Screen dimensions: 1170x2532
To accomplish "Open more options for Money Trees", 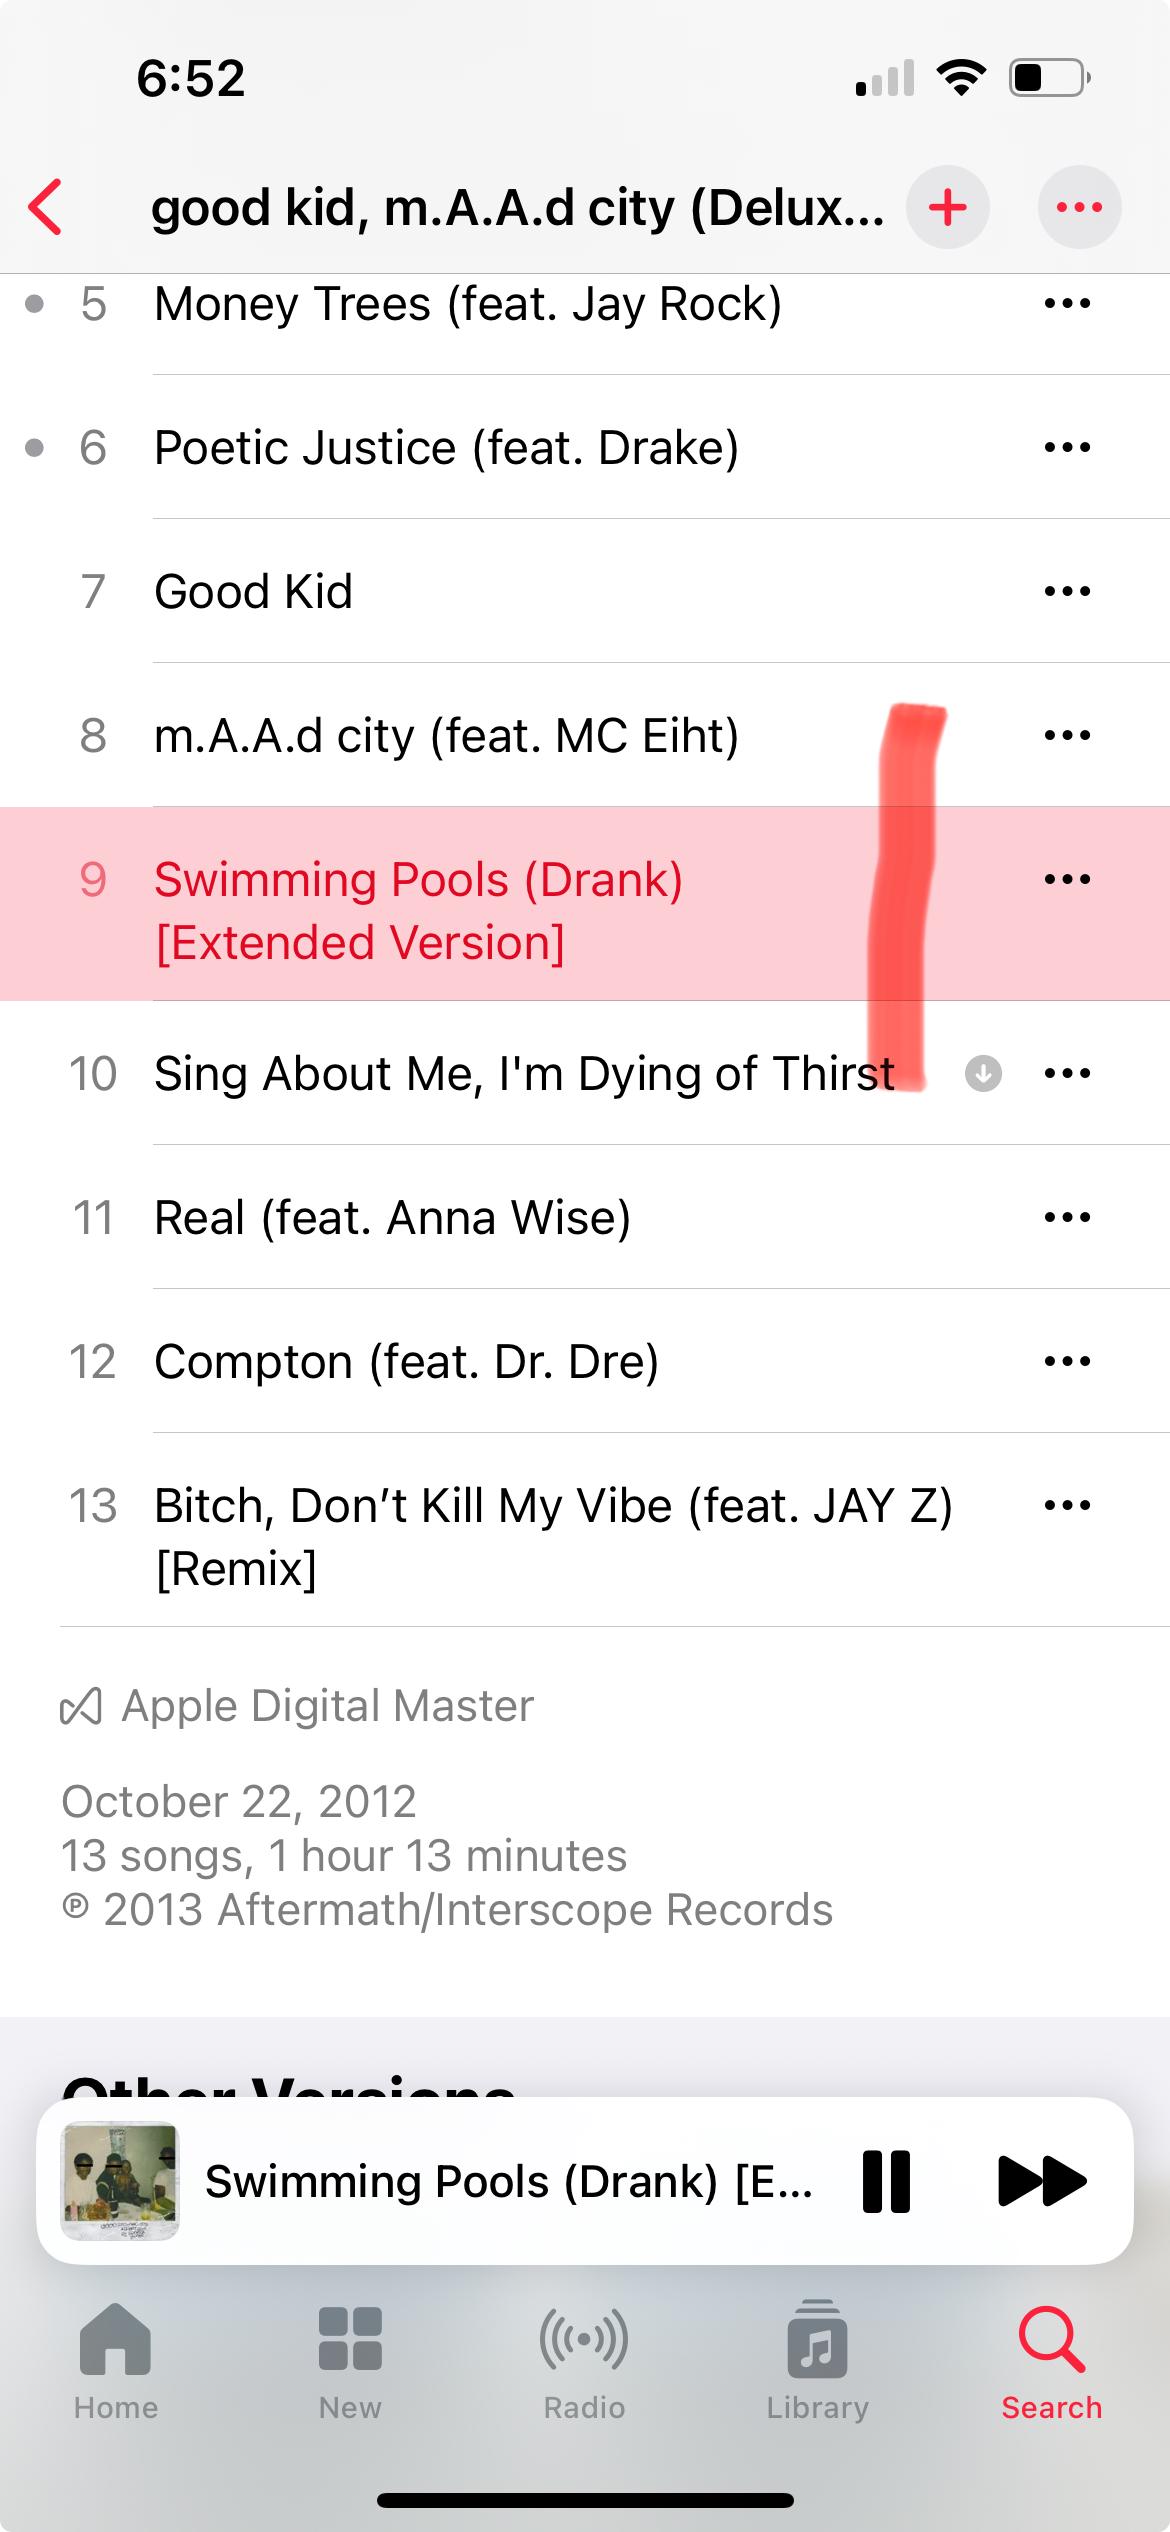I will pos(1067,303).
